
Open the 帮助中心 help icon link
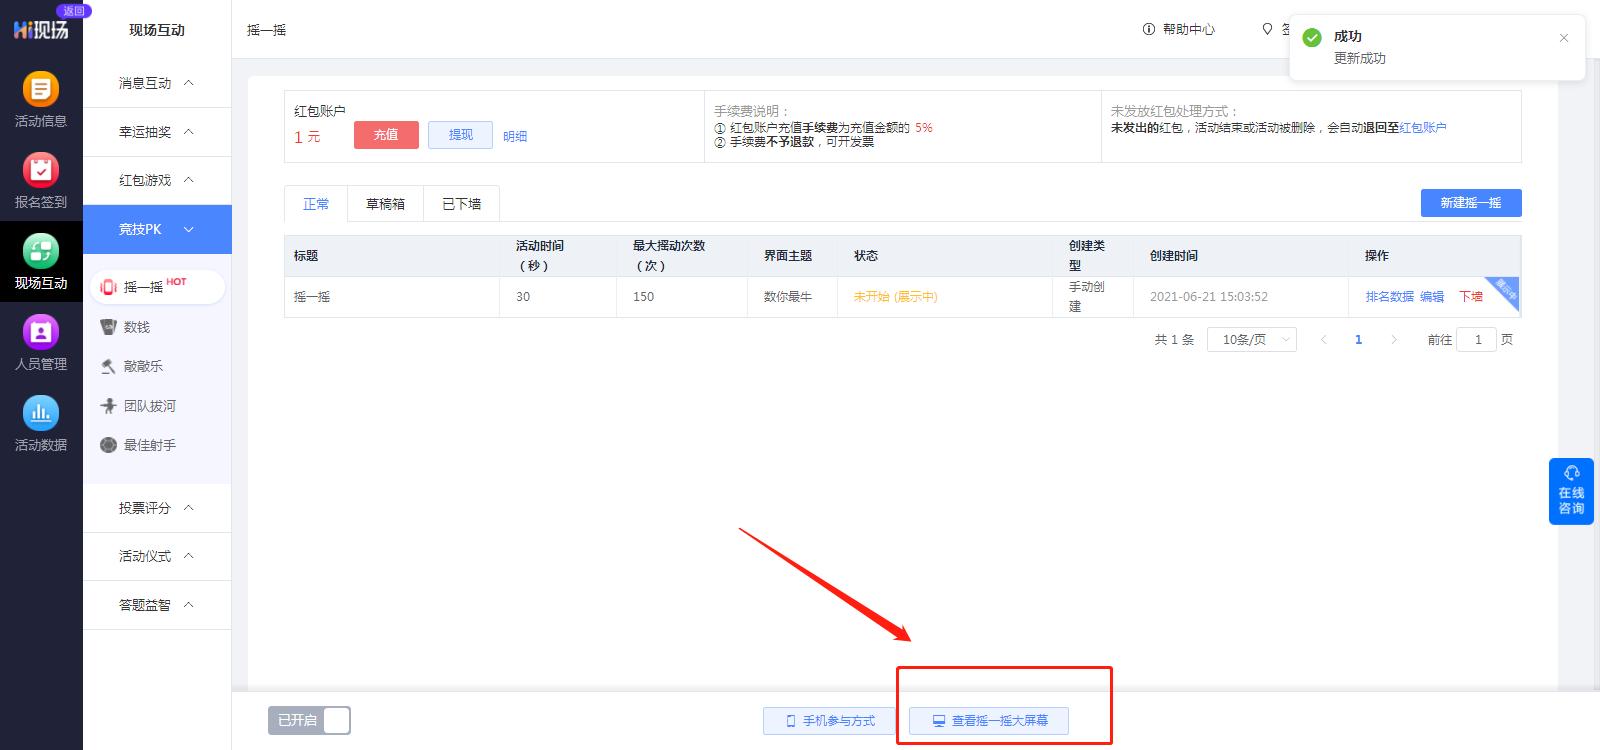[1178, 30]
